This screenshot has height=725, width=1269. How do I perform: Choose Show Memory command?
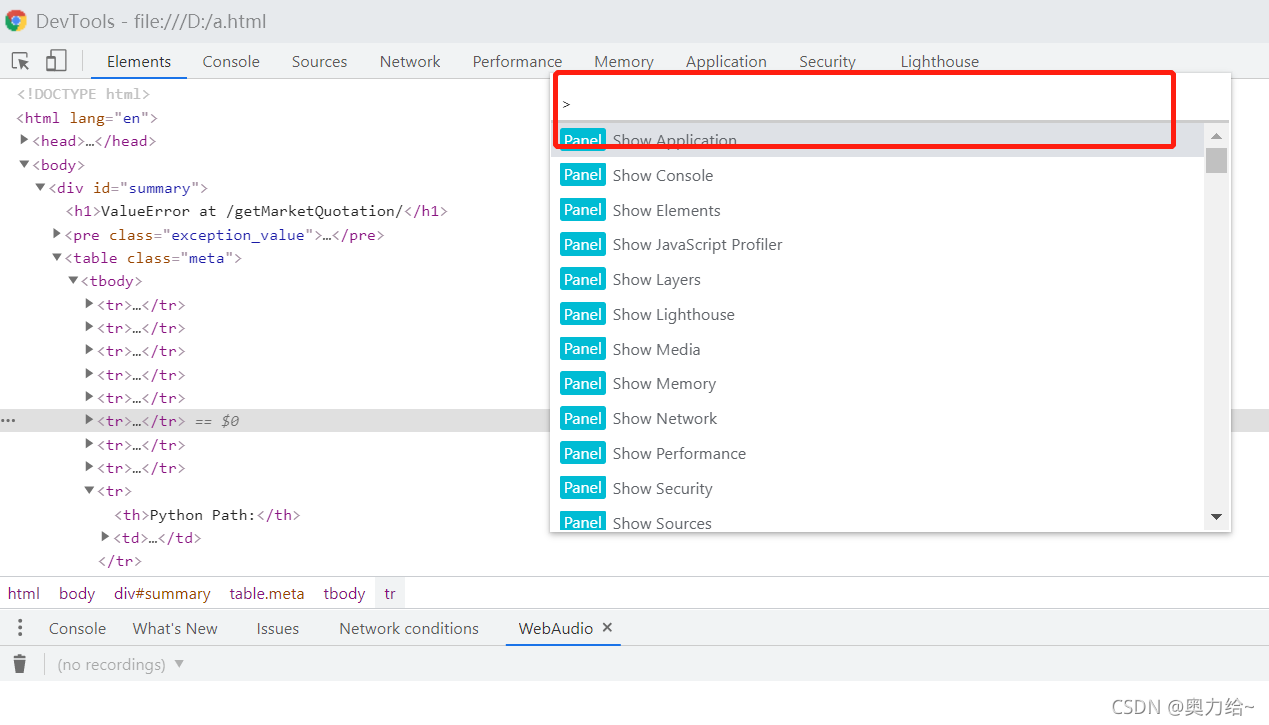point(877,383)
